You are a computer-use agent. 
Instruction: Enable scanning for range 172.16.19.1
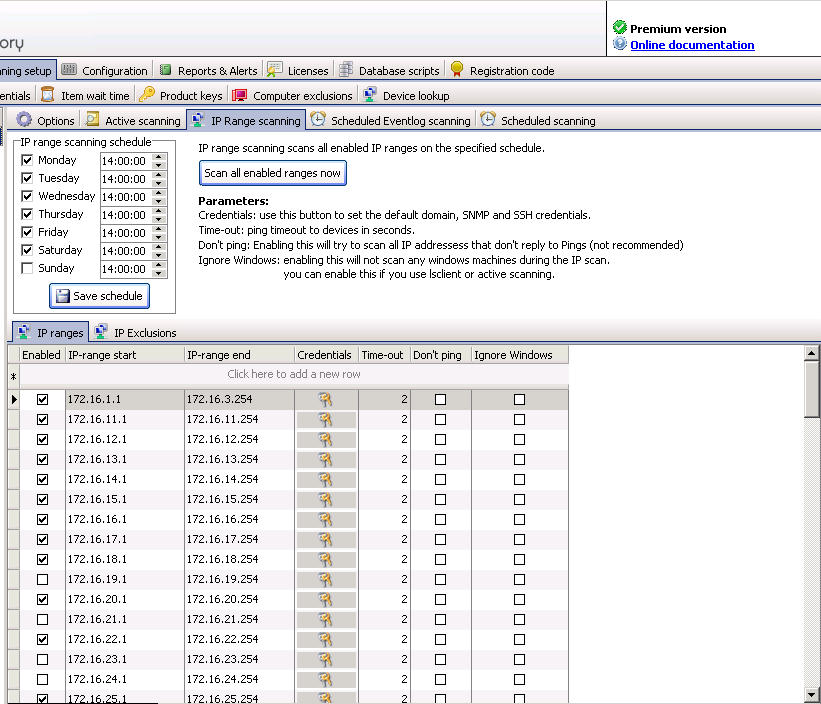coord(41,579)
